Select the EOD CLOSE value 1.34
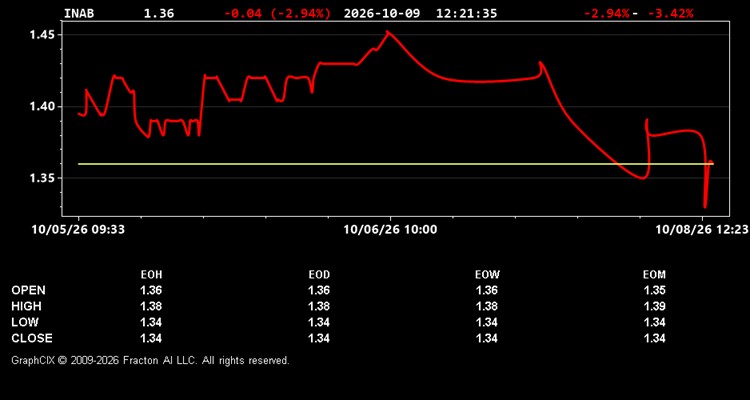The width and height of the screenshot is (750, 400). [319, 338]
